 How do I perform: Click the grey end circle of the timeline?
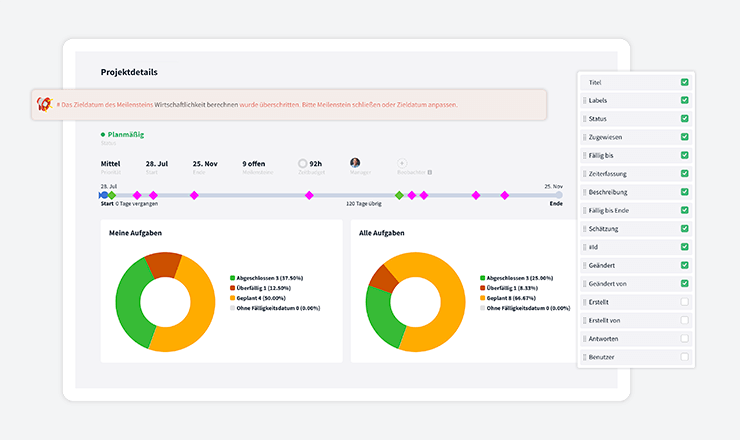click(559, 195)
